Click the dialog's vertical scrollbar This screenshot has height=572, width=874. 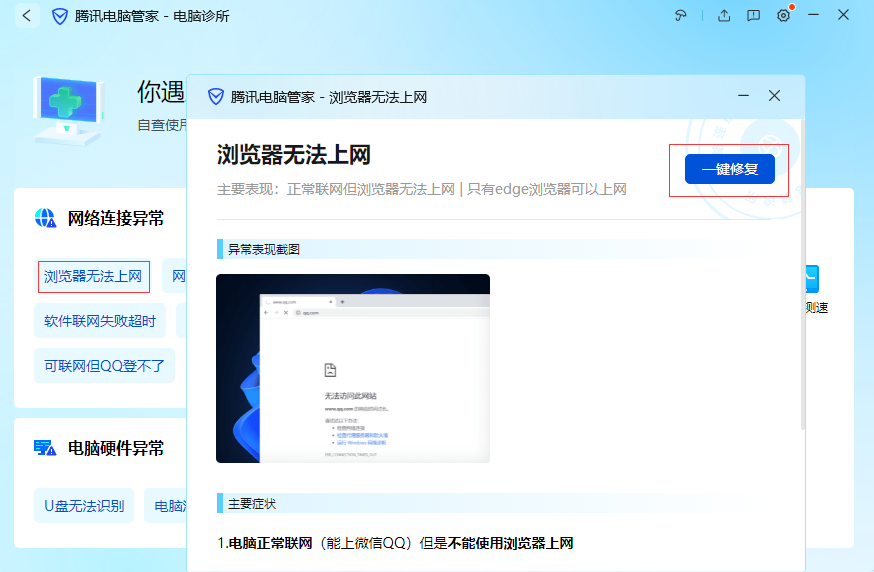[x=803, y=273]
